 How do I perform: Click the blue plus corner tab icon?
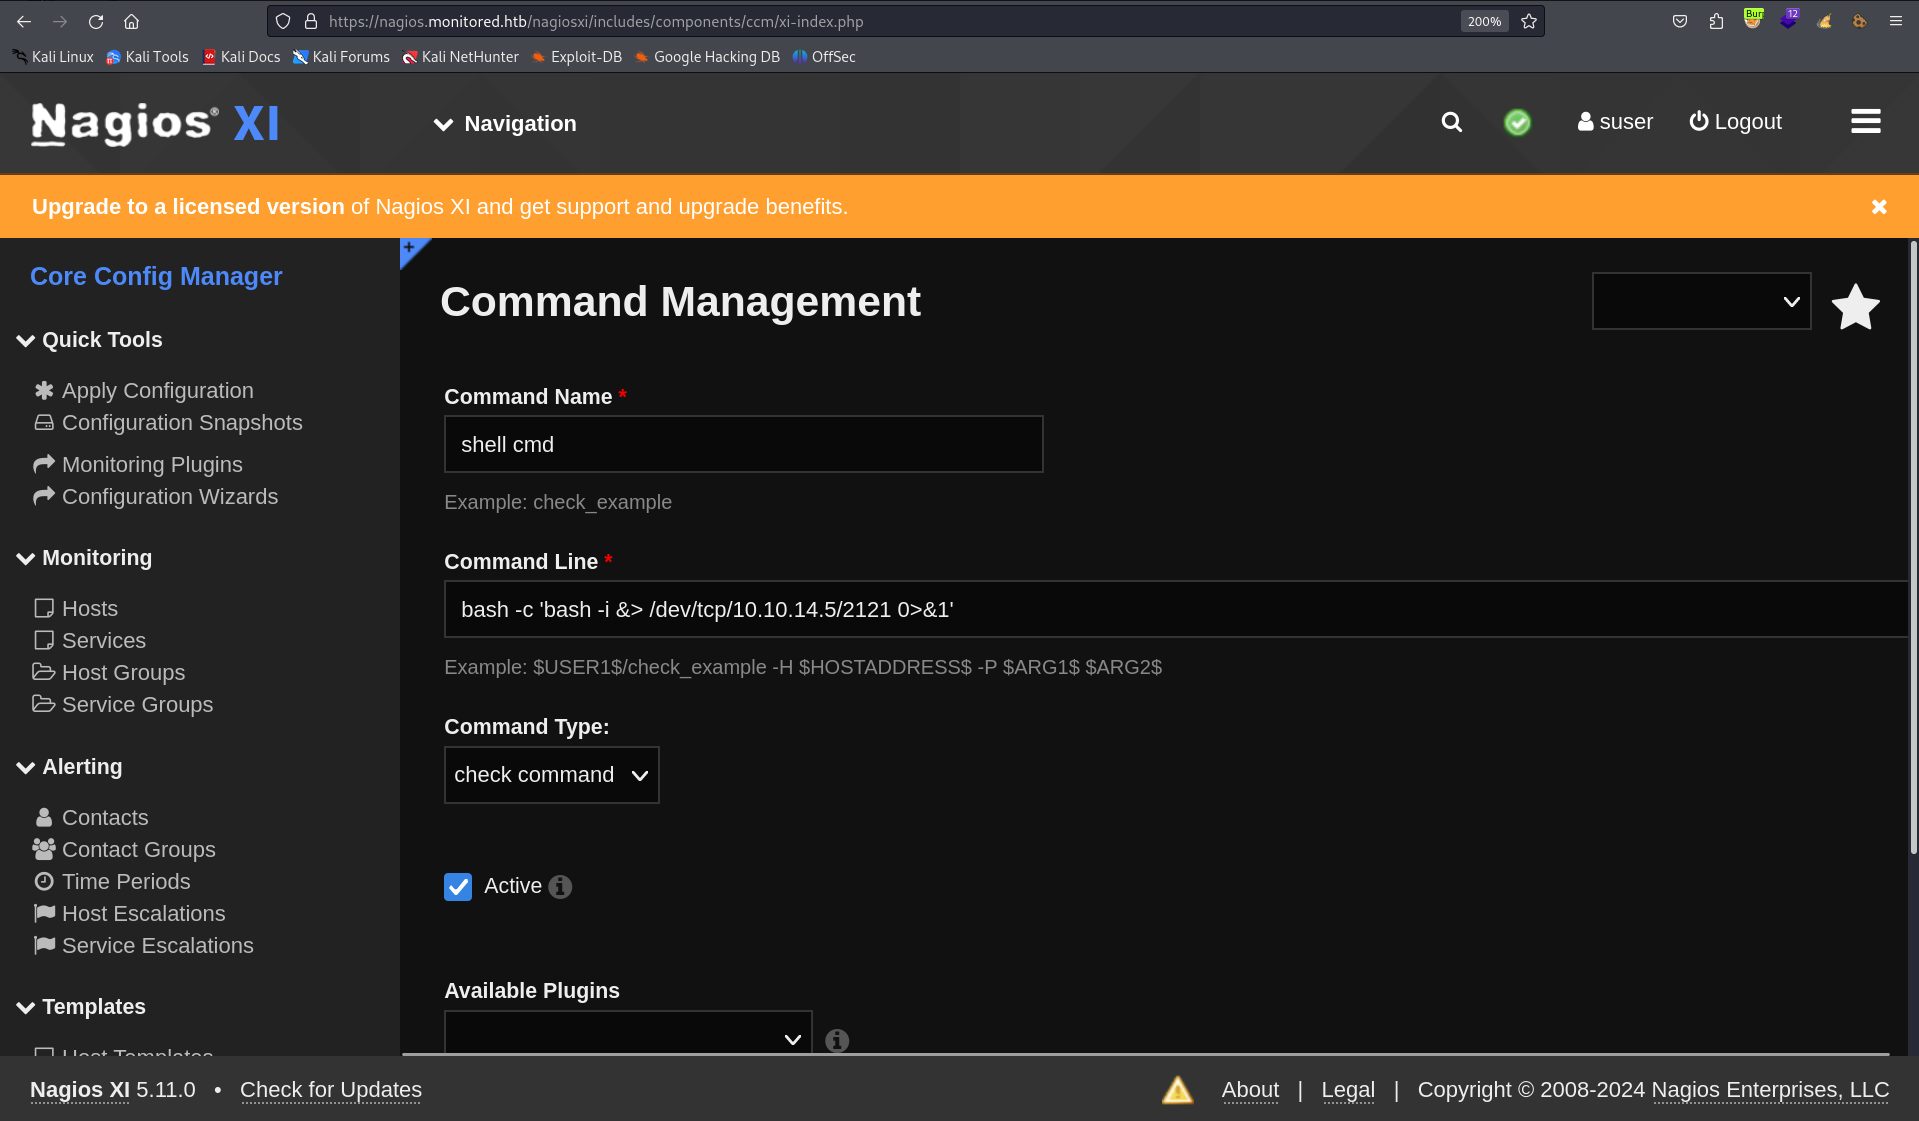(x=410, y=248)
